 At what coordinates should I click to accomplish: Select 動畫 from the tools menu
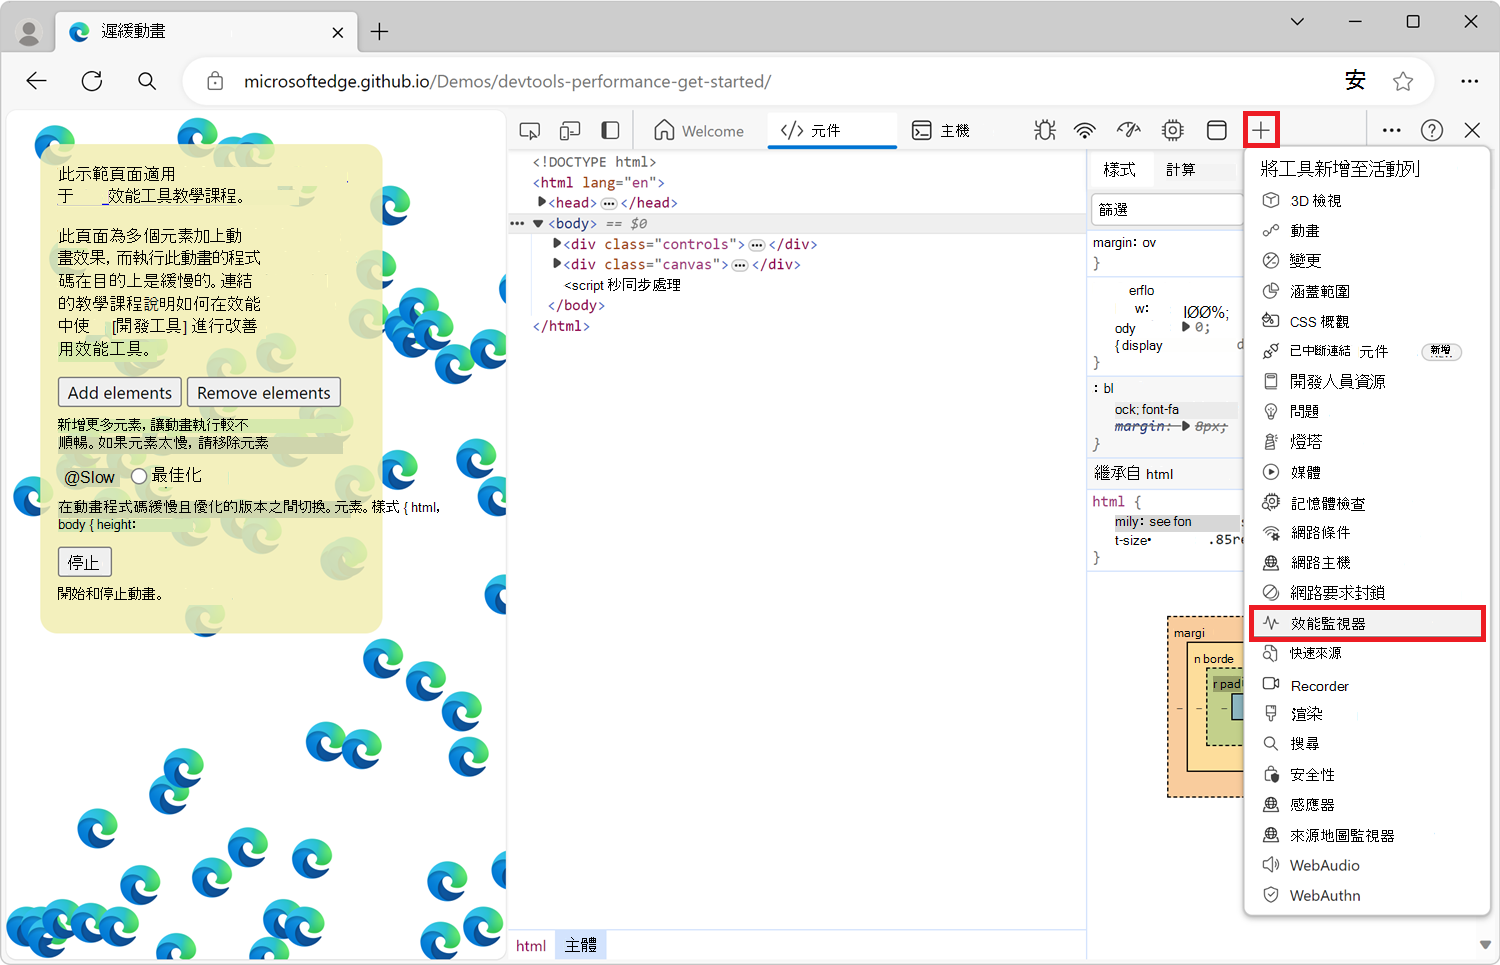click(1367, 231)
